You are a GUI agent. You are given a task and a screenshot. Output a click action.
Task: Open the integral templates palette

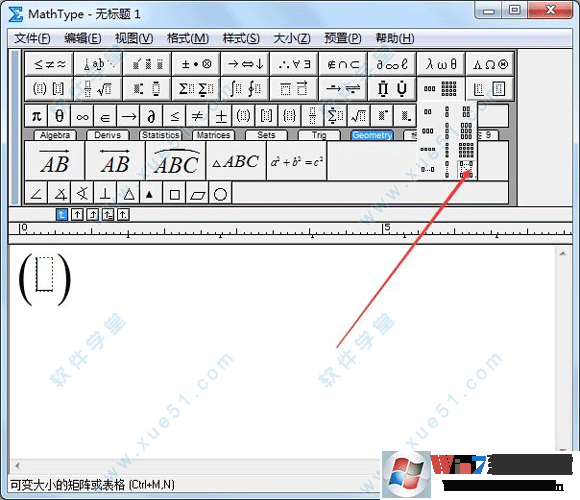(x=245, y=89)
